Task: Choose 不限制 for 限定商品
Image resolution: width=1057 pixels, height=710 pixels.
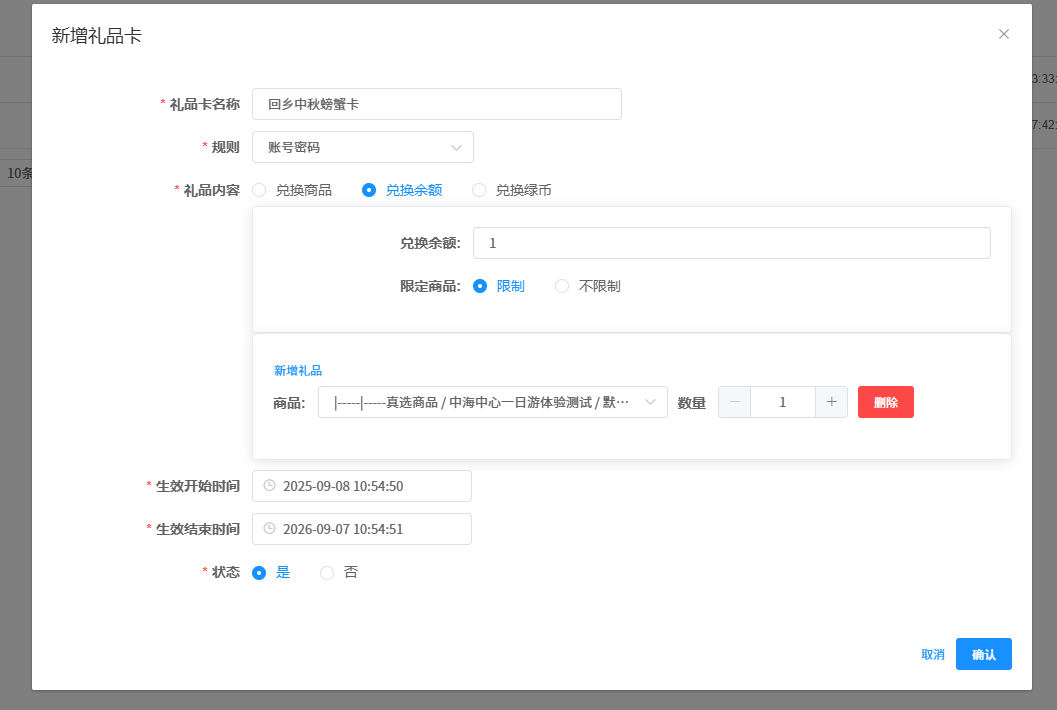Action: (562, 286)
